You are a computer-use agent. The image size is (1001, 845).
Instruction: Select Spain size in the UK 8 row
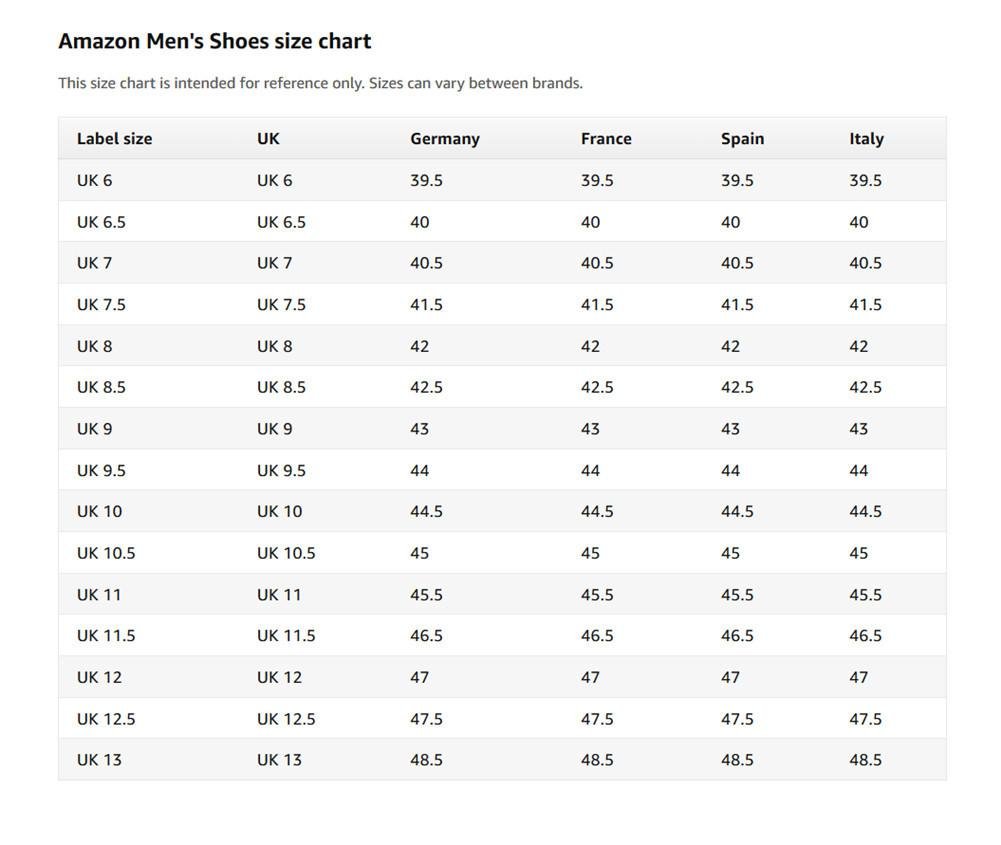[x=730, y=346]
